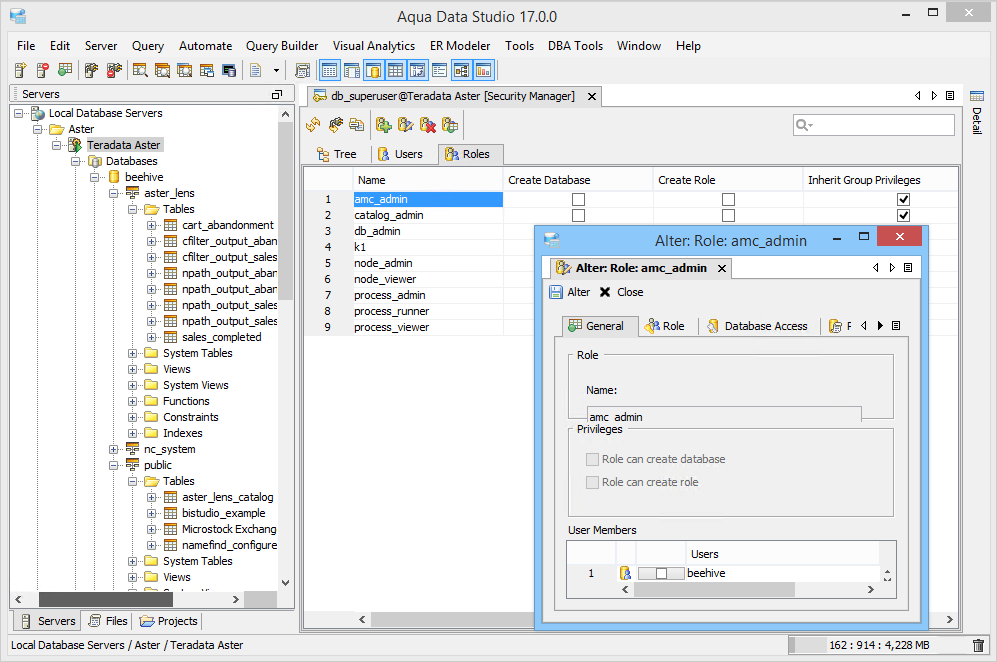
Task: Click the Close button in Alter dialog
Action: pos(621,292)
